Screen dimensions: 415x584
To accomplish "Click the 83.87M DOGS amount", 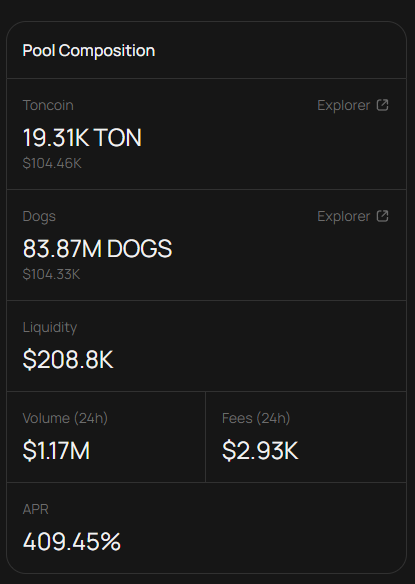I will 97,248.
